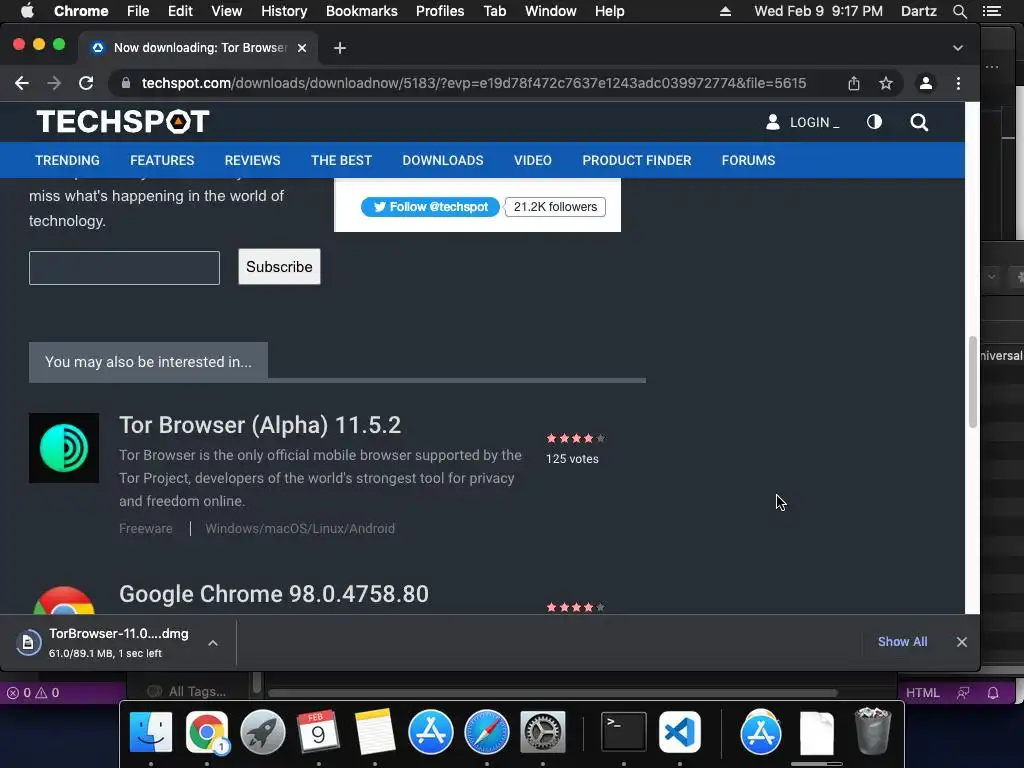Click the TechSpot logo
This screenshot has width=1024, height=768.
point(123,121)
